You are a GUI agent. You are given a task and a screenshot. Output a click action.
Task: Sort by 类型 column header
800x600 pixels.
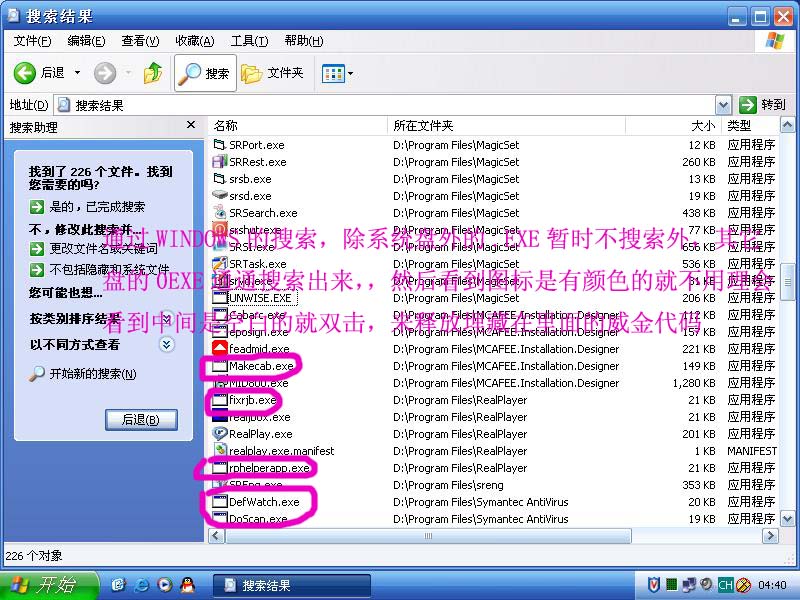[x=750, y=126]
